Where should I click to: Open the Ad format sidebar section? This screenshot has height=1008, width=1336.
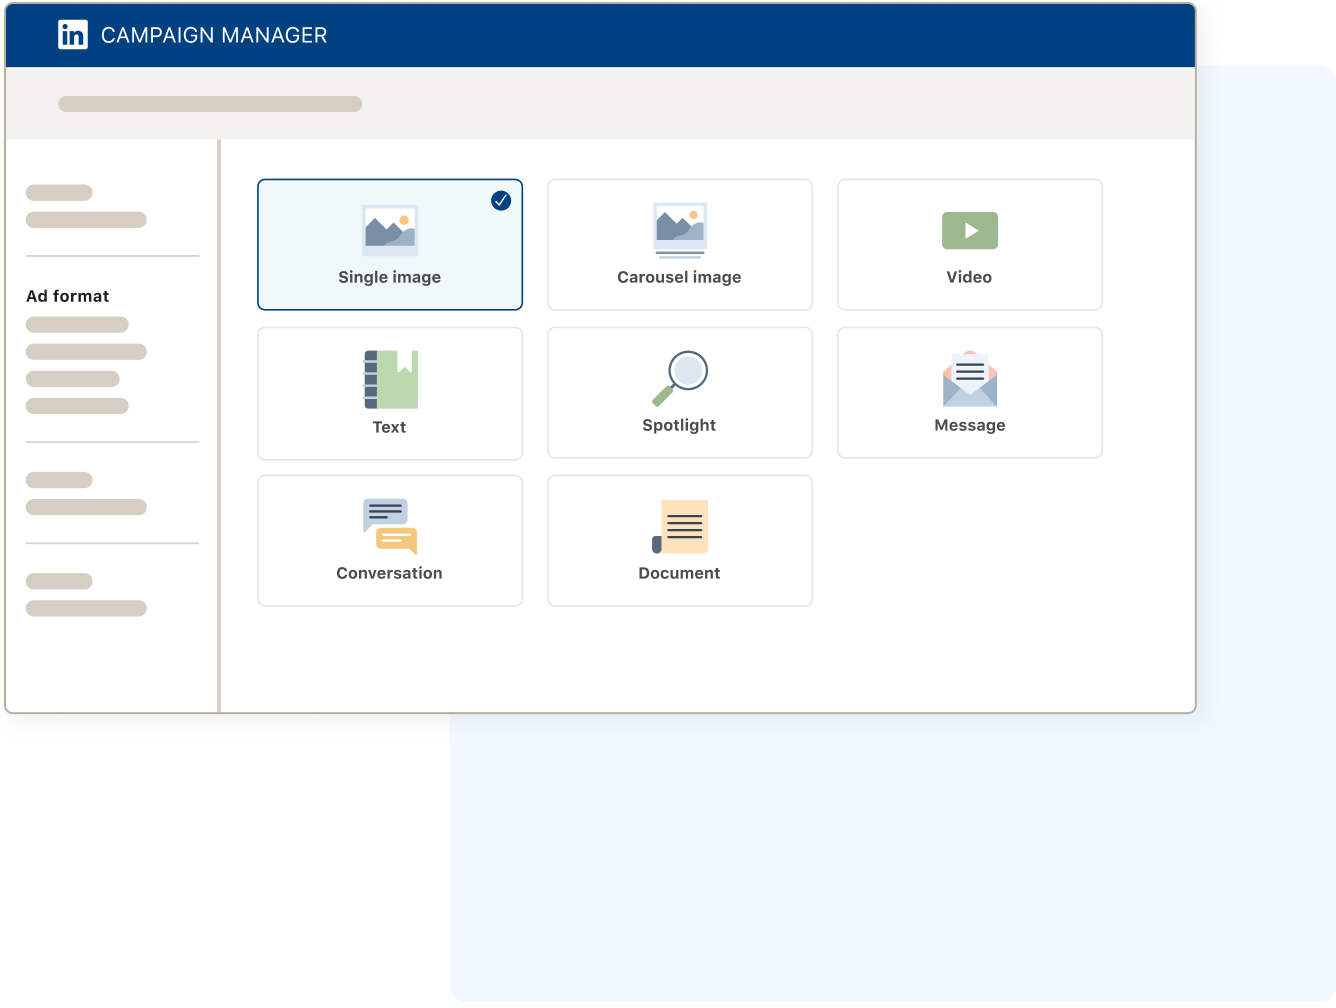tap(68, 296)
